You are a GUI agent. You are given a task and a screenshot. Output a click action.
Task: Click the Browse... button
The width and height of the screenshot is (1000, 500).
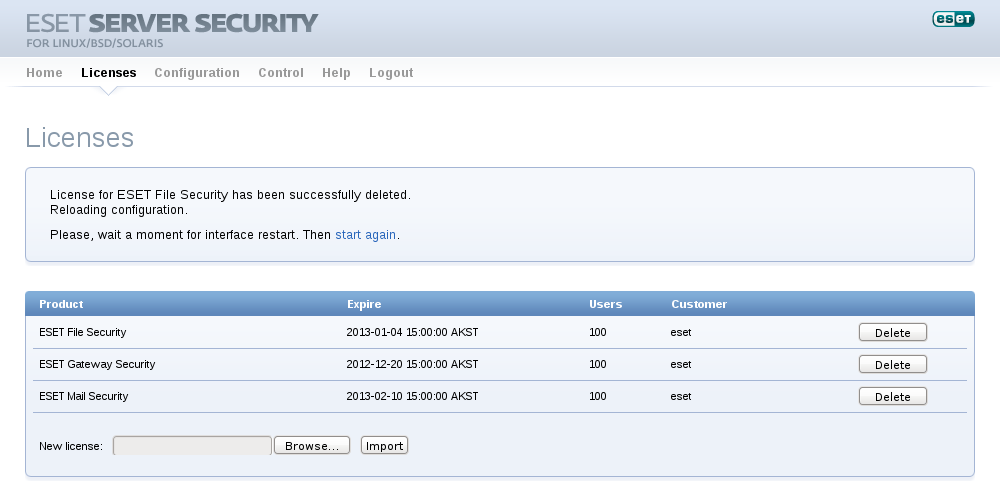[312, 445]
